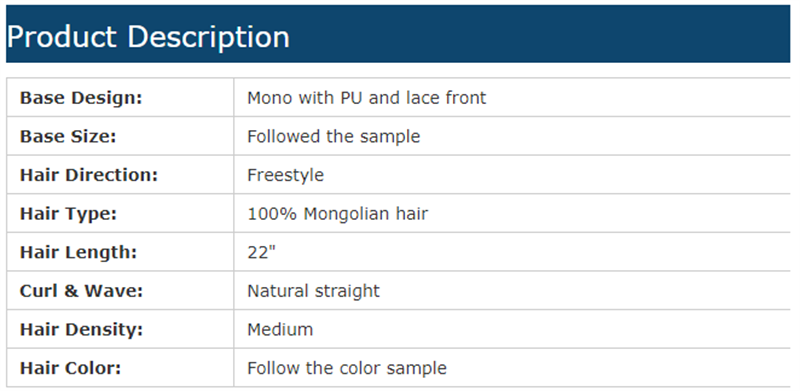Viewport: 800px width, 391px height.
Task: Select the Base Size label
Action: (x=68, y=136)
